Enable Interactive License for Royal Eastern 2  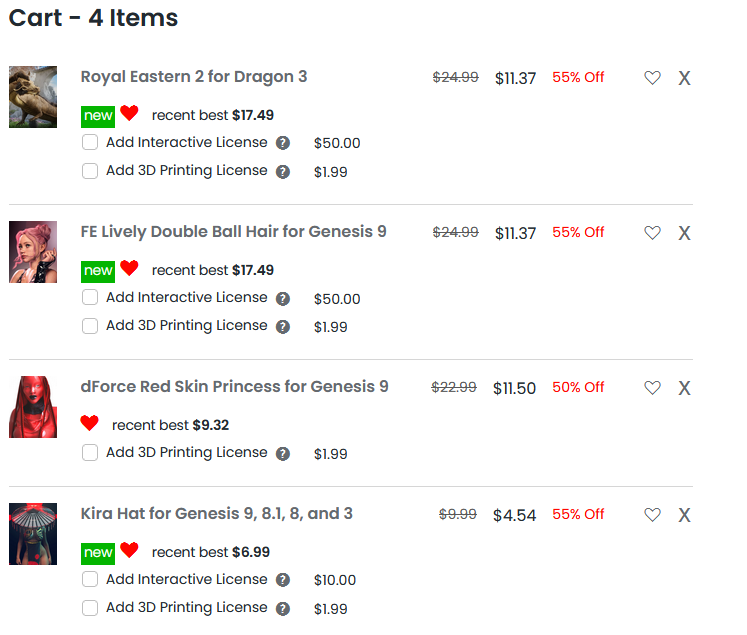point(90,142)
